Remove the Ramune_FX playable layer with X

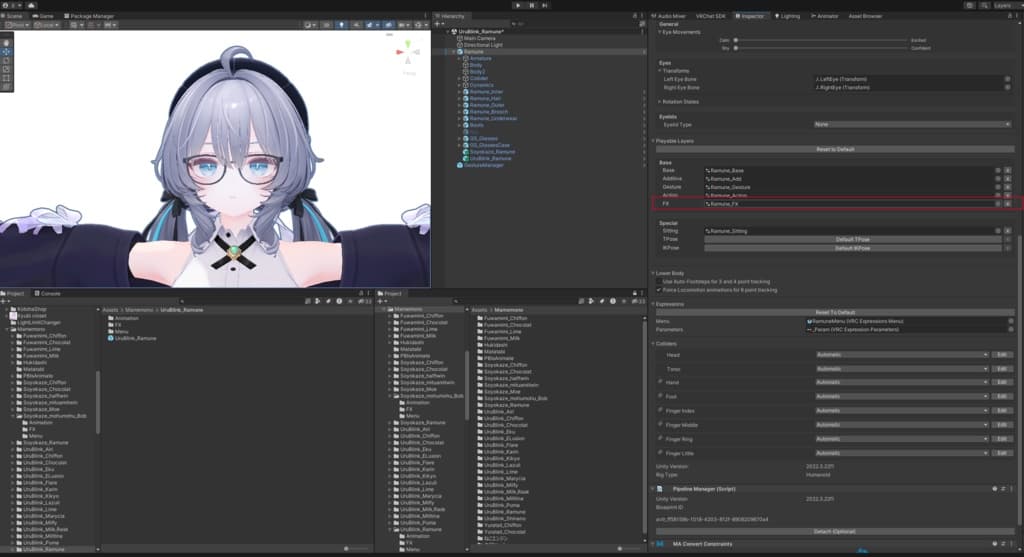[1007, 203]
